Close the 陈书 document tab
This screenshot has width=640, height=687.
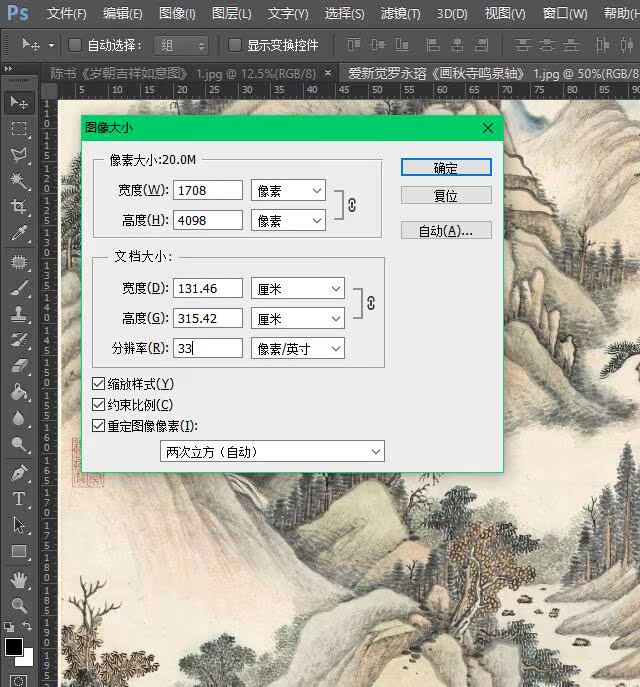pyautogui.click(x=328, y=73)
